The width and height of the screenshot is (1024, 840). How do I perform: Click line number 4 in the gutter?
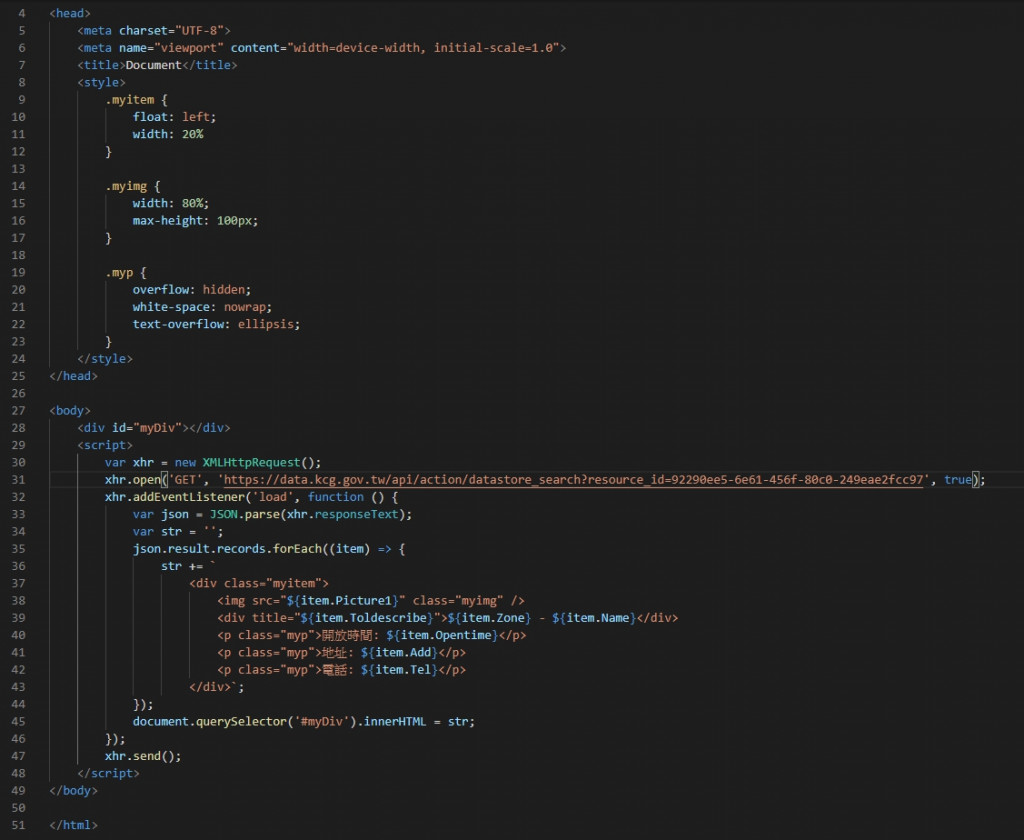22,13
